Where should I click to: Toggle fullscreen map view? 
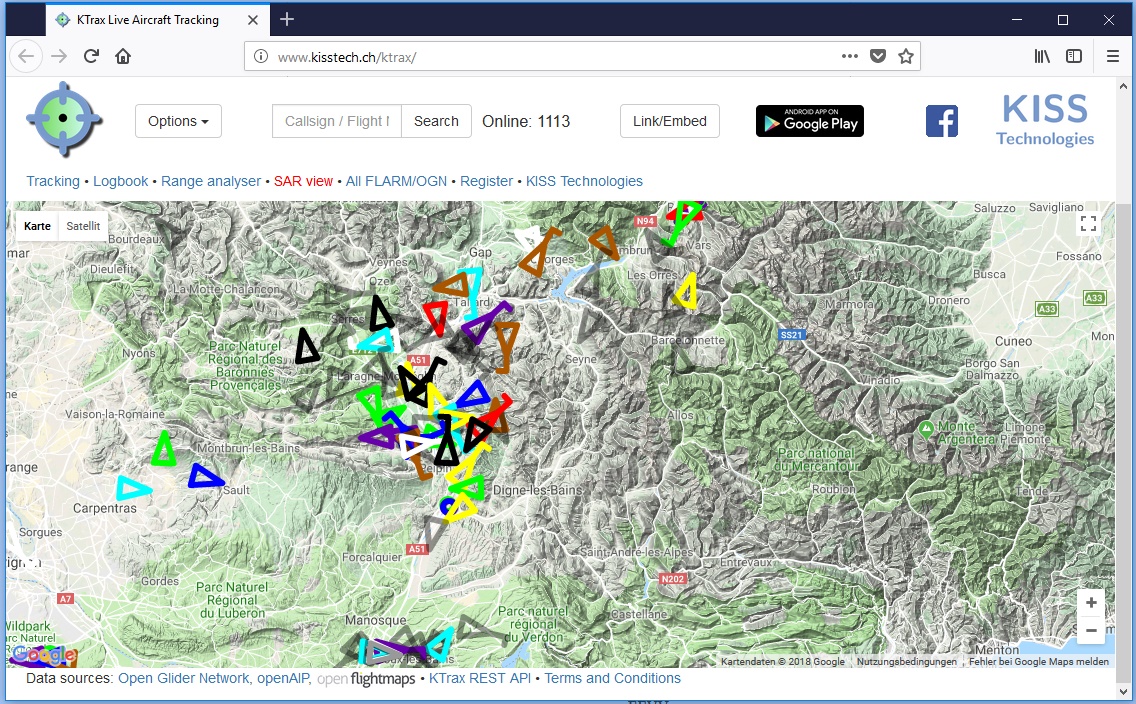tap(1089, 224)
